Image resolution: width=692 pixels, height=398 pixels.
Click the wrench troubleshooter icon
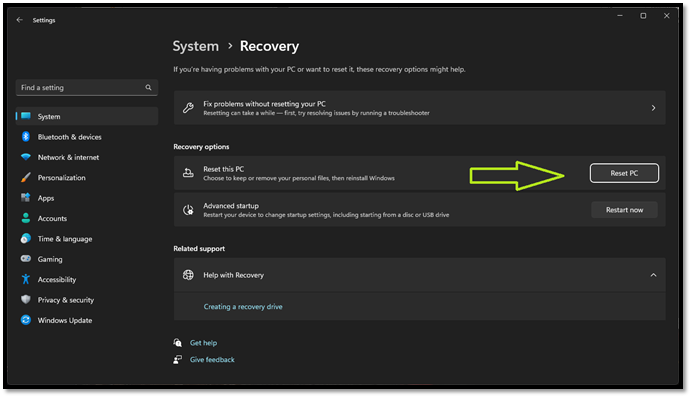188,108
